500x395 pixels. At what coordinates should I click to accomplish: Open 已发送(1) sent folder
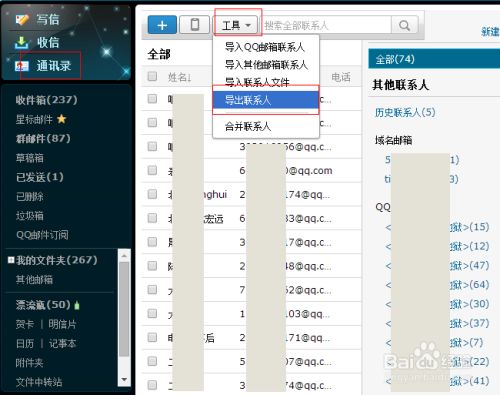(x=39, y=177)
